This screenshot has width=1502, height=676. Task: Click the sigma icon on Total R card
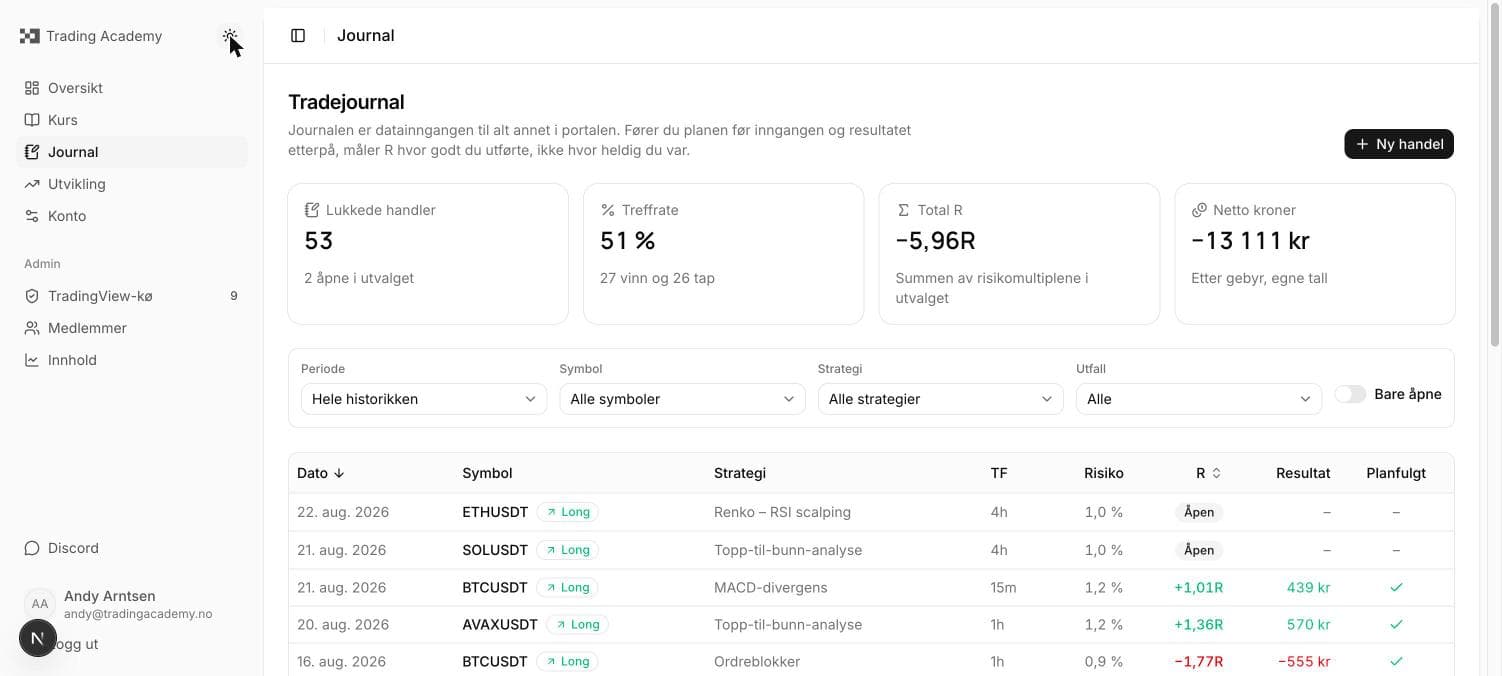[x=903, y=210]
